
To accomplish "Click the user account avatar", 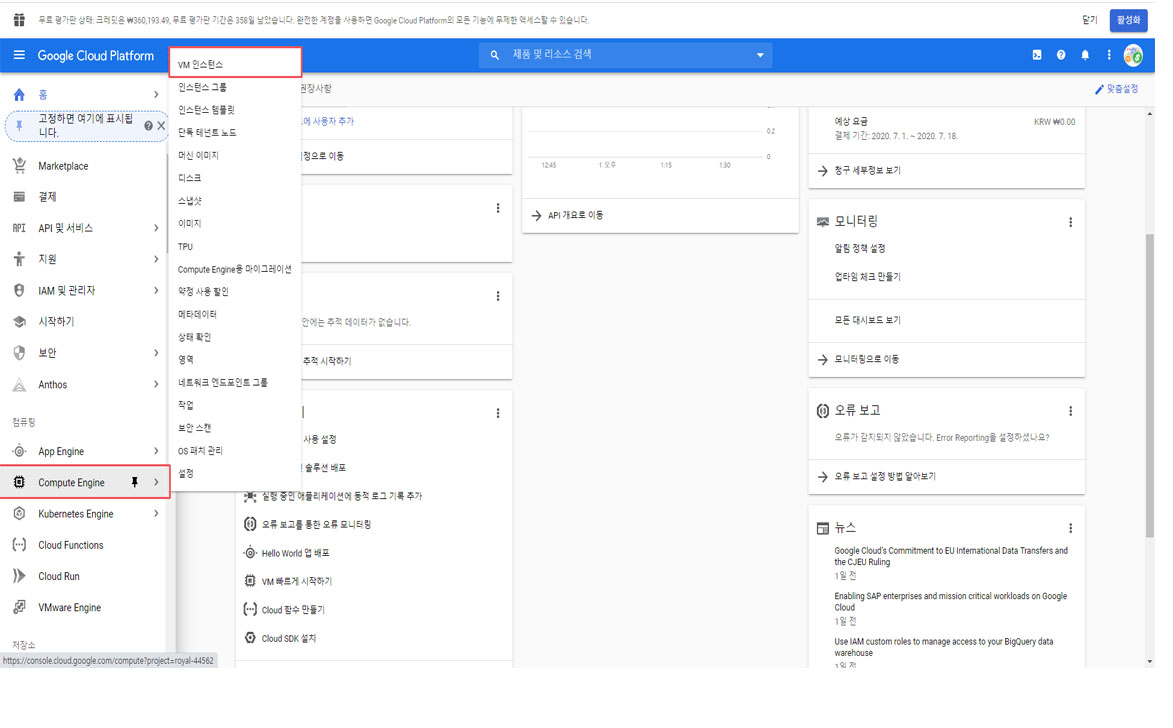I will click(1133, 55).
